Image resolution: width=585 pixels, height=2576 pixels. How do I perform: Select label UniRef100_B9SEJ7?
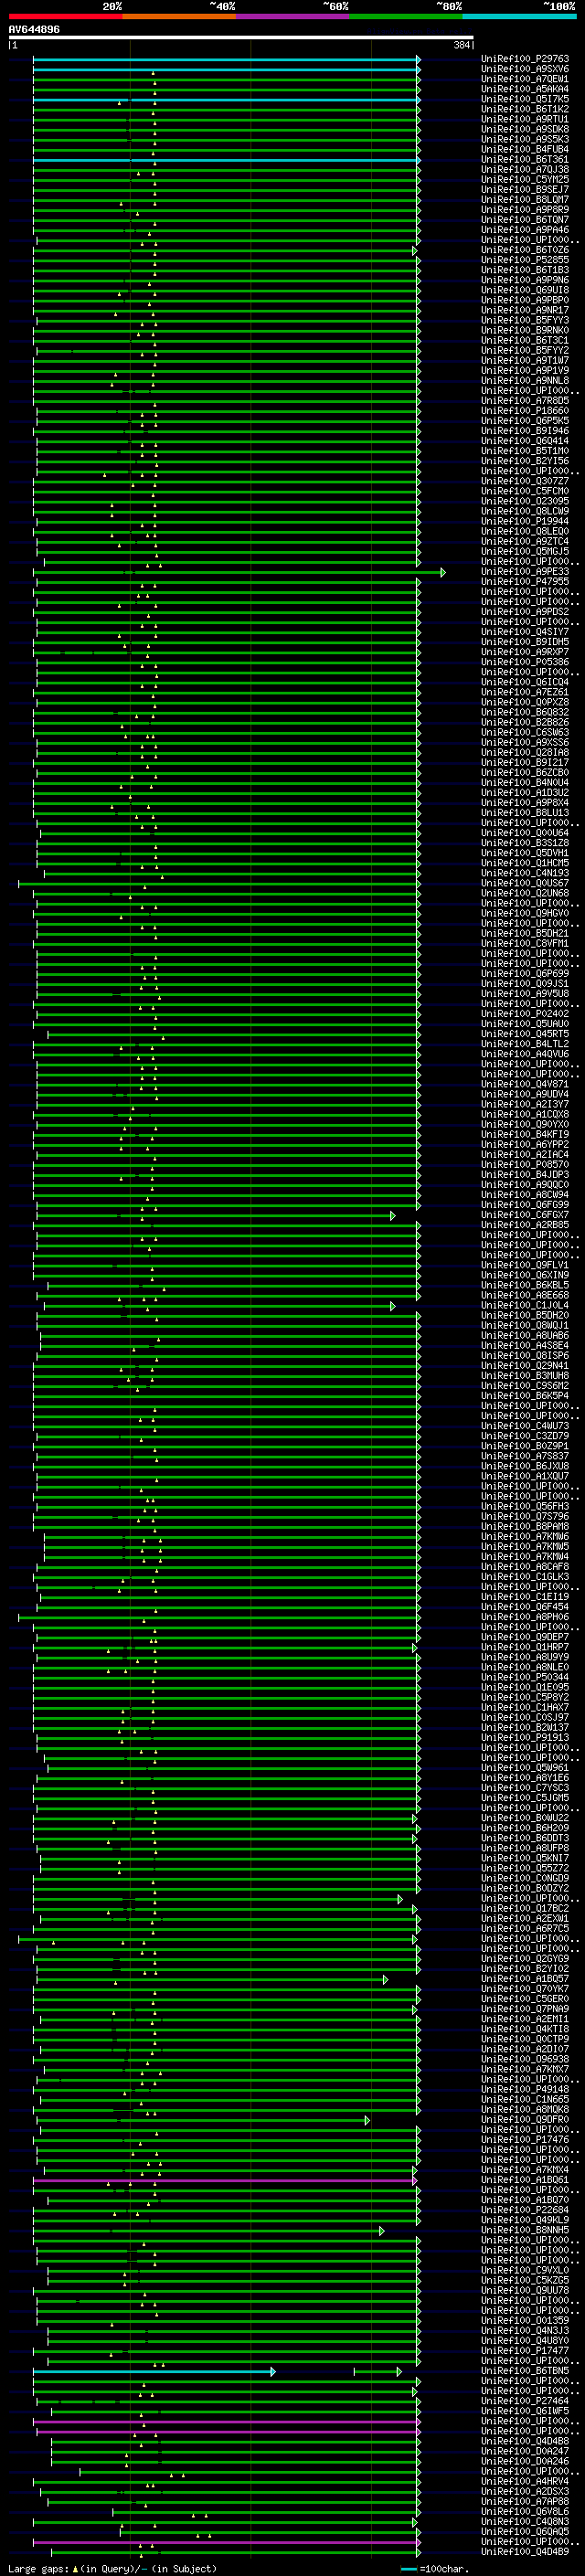click(x=525, y=190)
